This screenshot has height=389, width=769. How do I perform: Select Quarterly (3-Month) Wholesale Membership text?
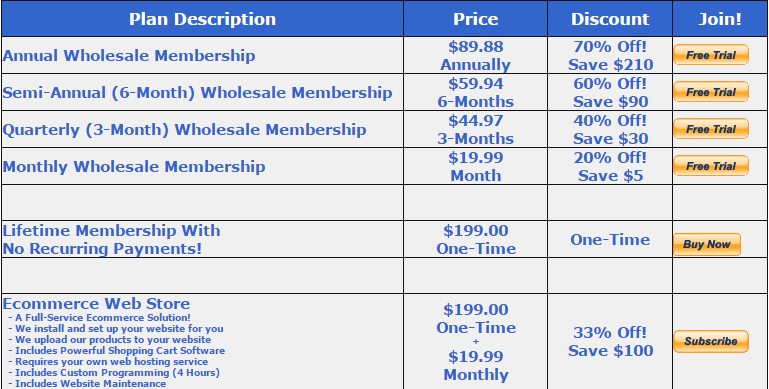pyautogui.click(x=184, y=130)
